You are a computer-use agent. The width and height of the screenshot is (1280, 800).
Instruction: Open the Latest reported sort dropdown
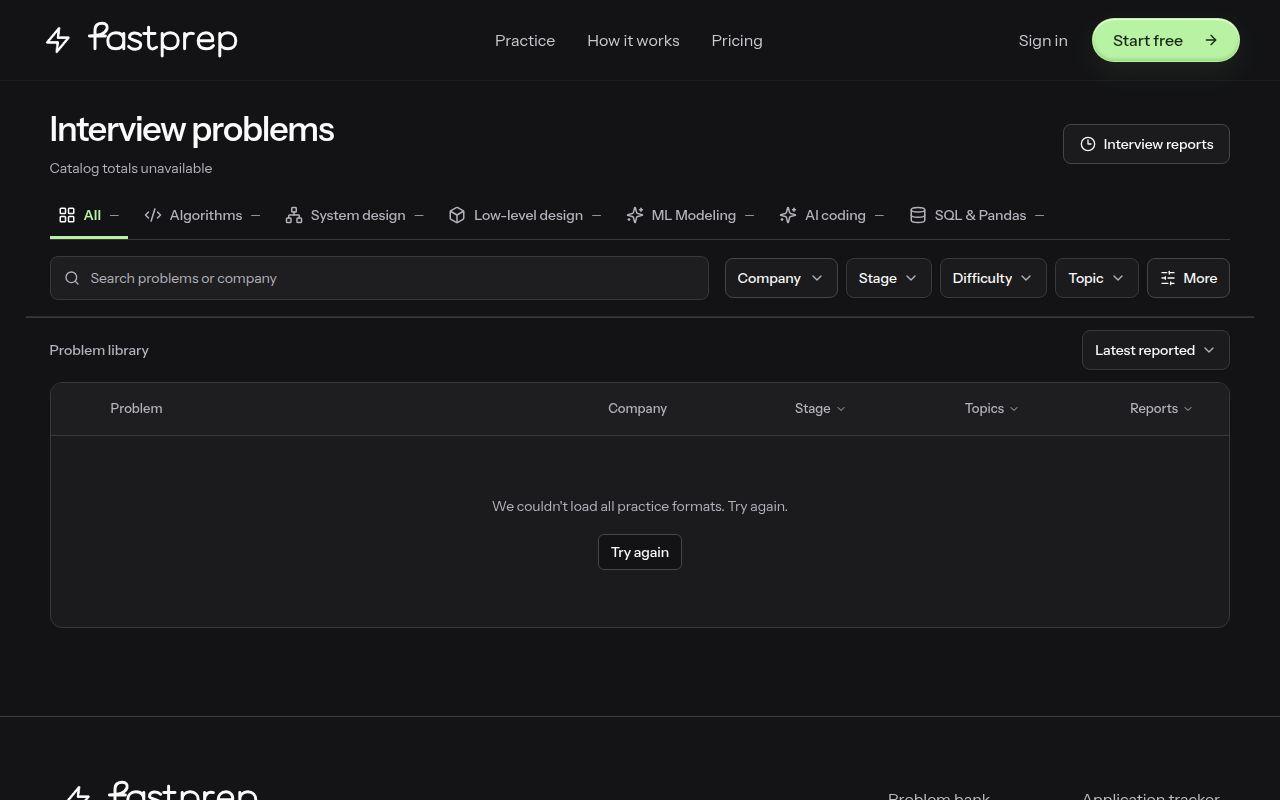click(x=1156, y=350)
